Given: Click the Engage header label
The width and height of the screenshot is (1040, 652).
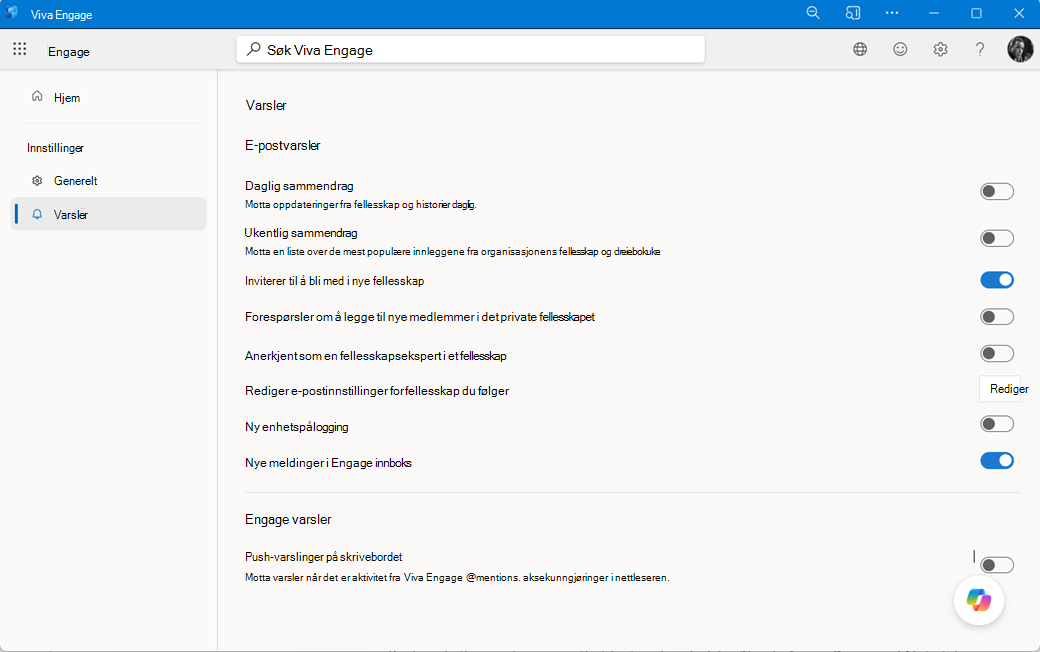Looking at the screenshot, I should tap(69, 52).
